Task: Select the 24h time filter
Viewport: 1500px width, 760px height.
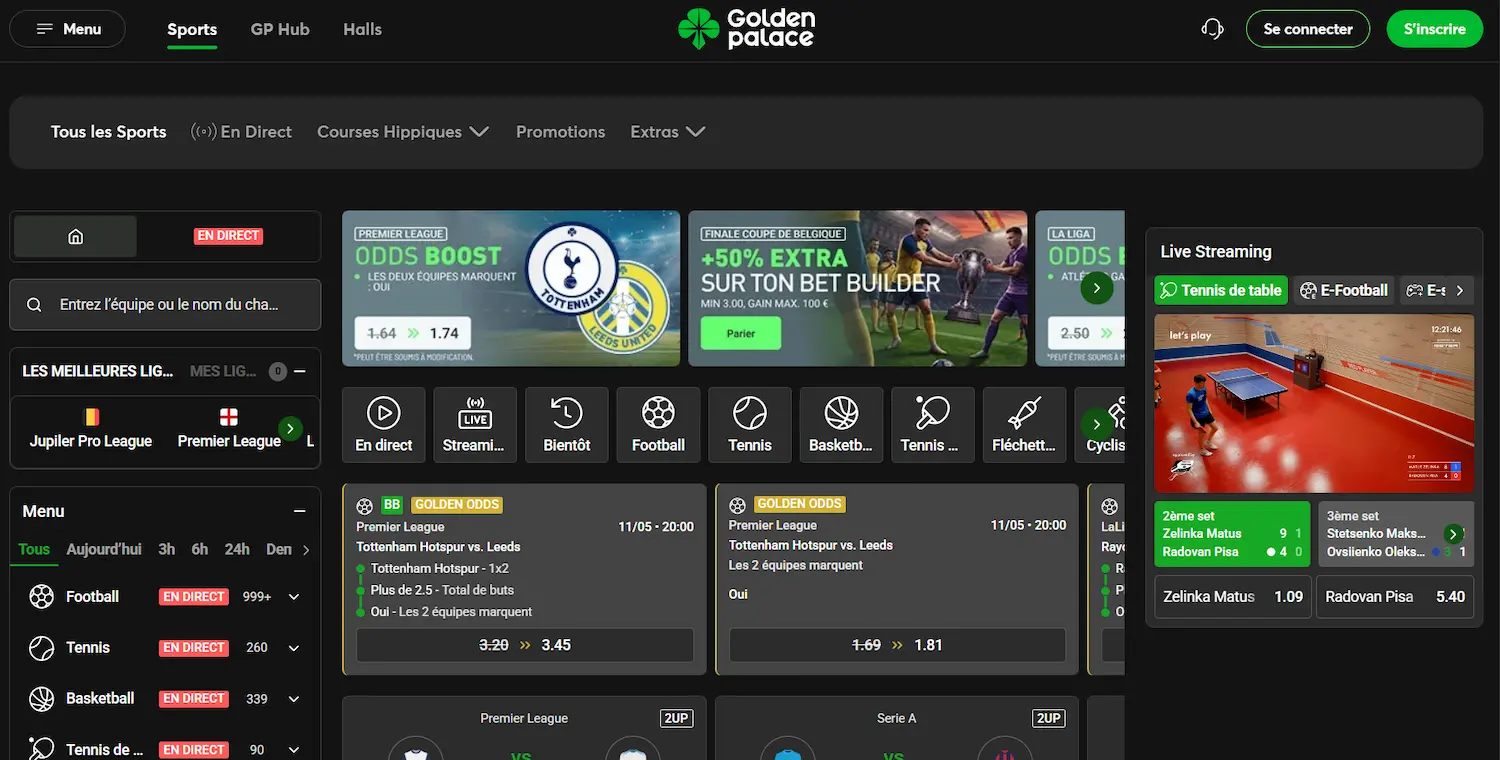Action: click(x=237, y=550)
